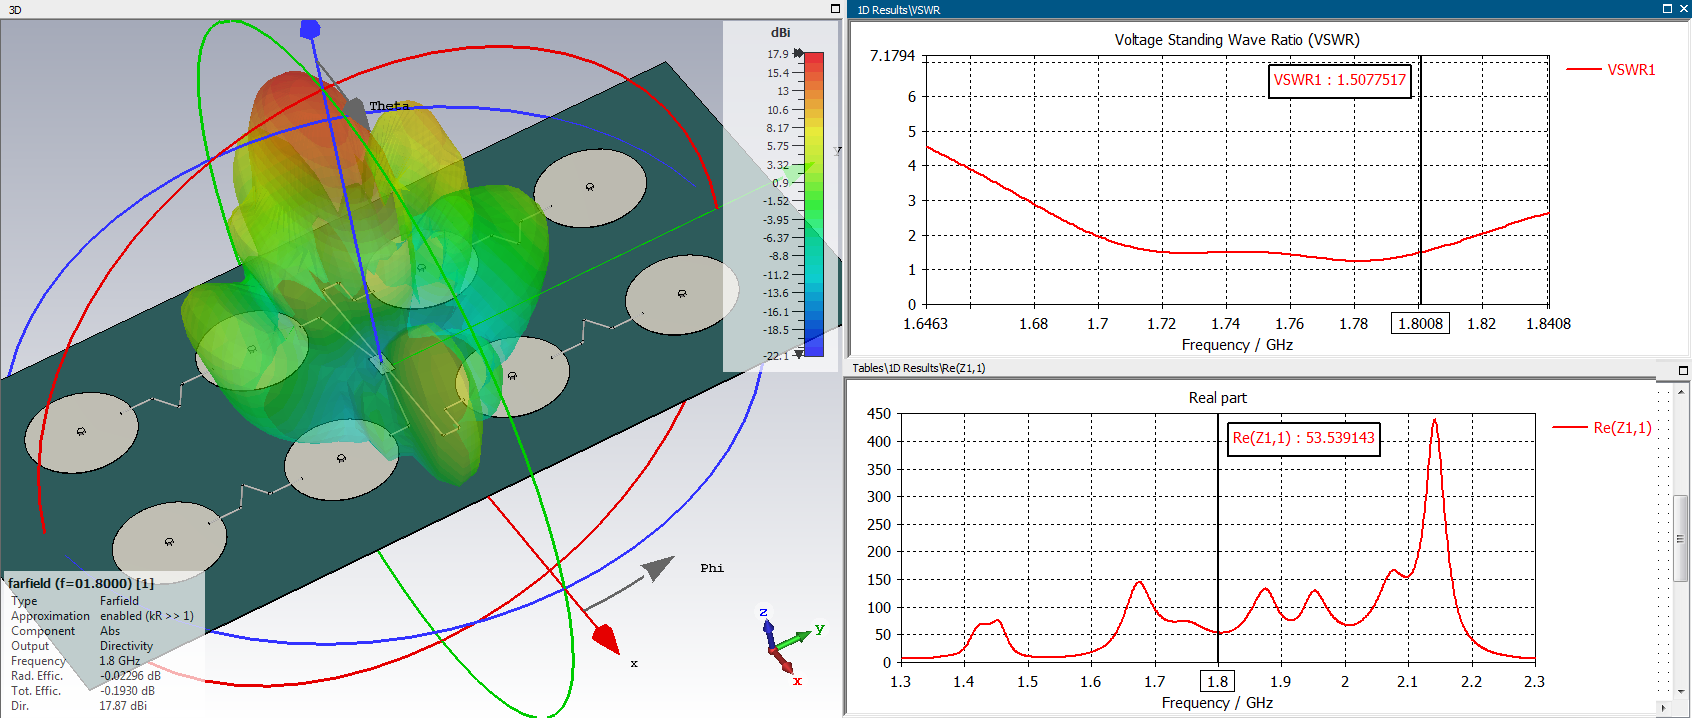Click the 2.3 x-axis label on Real part plot
The height and width of the screenshot is (718, 1692).
(1534, 682)
